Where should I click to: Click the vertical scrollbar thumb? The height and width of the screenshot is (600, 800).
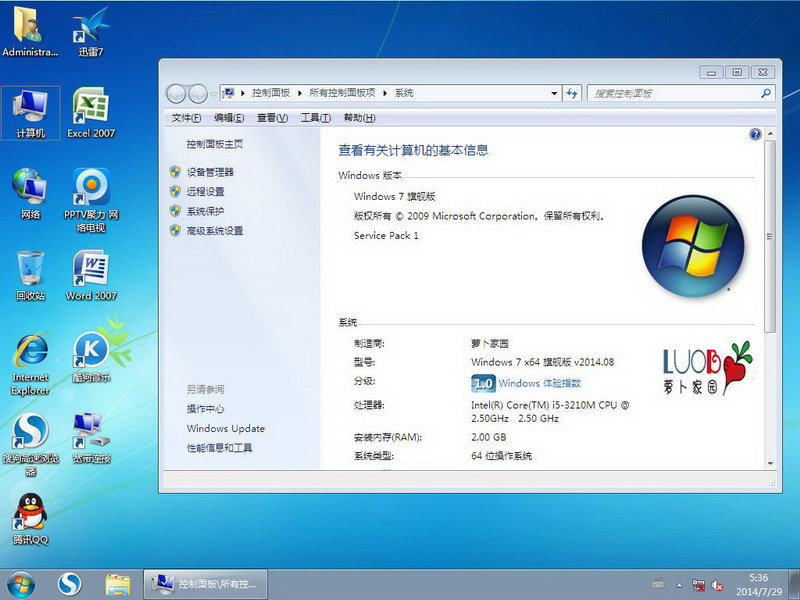click(770, 237)
